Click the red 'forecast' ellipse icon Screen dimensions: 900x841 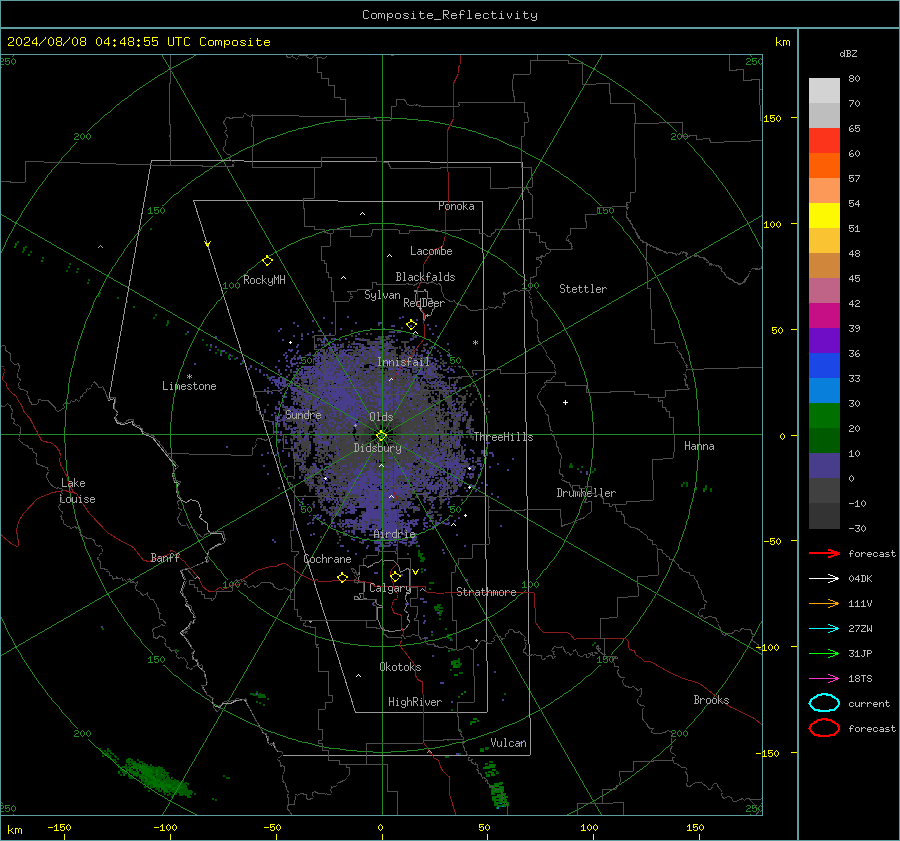(824, 728)
